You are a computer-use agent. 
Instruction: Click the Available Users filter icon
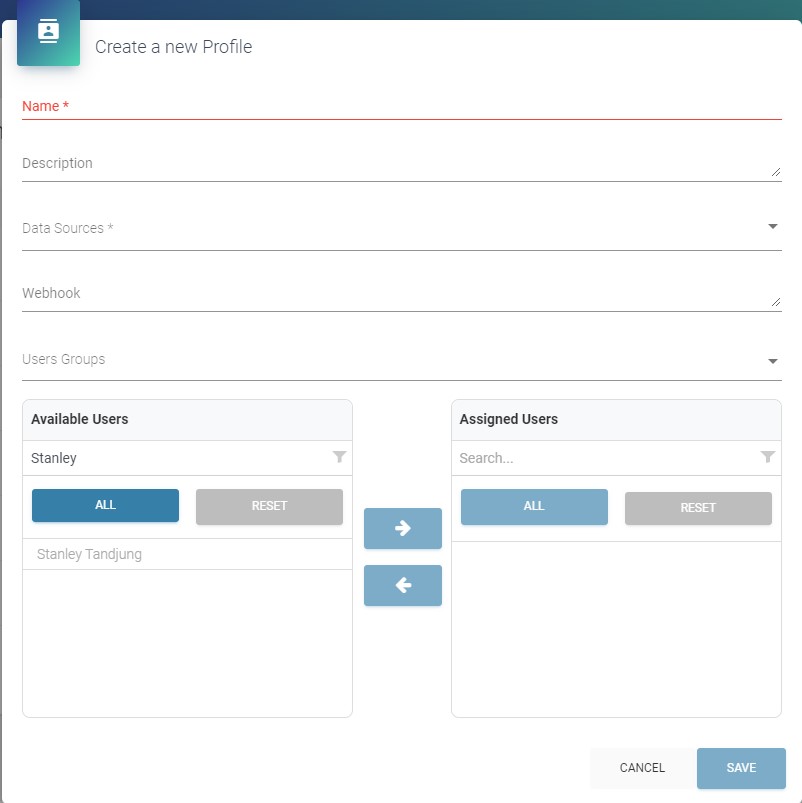coord(339,457)
